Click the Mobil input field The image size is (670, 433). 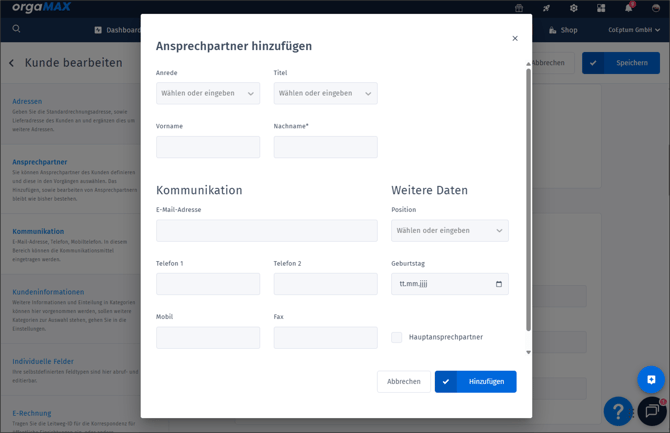(x=208, y=338)
